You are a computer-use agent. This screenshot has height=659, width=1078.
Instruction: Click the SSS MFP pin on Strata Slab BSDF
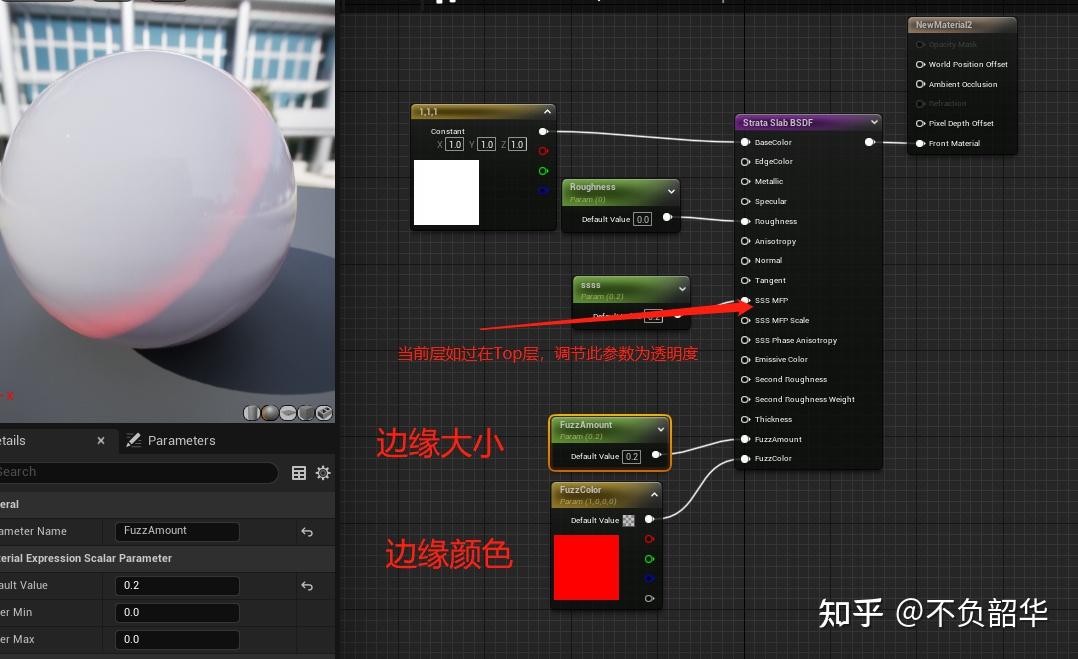(x=746, y=300)
